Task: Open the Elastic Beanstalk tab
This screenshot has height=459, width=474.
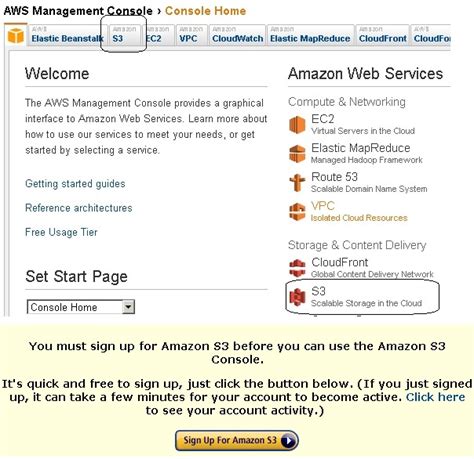Action: (67, 35)
